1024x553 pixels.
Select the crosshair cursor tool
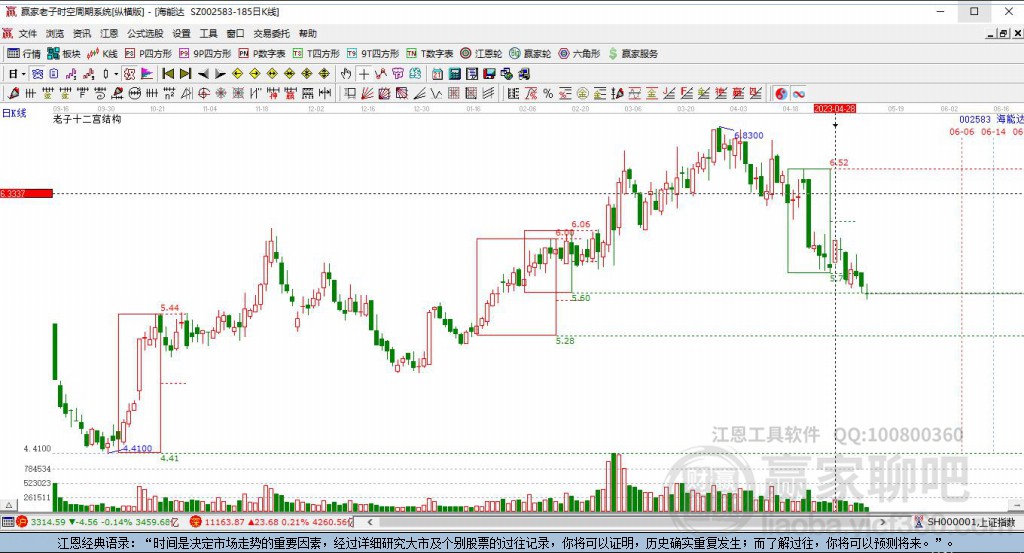pos(363,74)
